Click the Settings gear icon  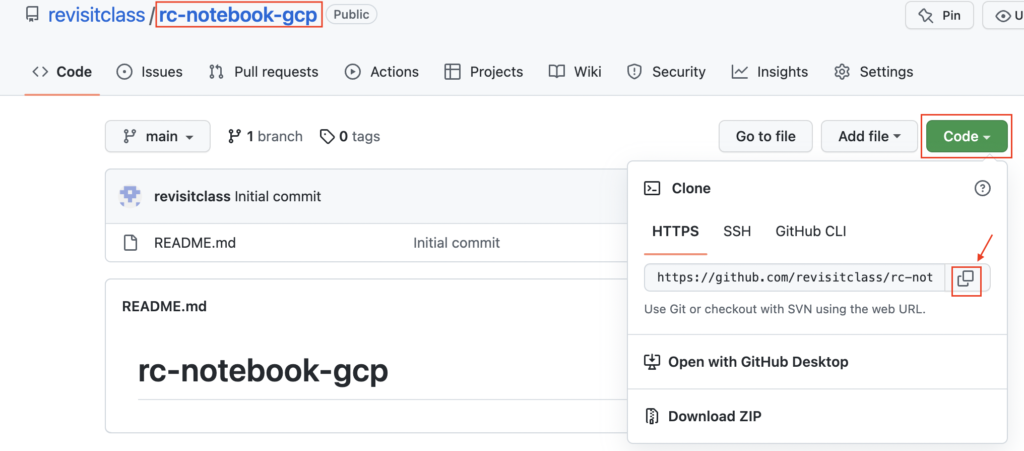pyautogui.click(x=842, y=72)
